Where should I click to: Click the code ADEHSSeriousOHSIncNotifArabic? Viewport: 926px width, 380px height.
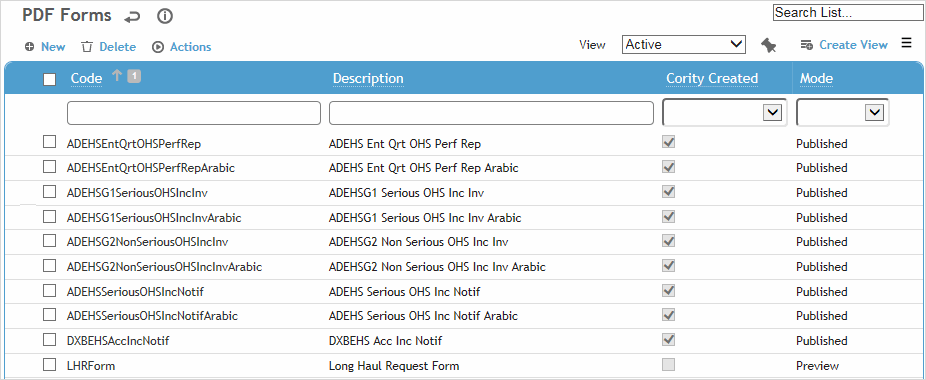[152, 316]
